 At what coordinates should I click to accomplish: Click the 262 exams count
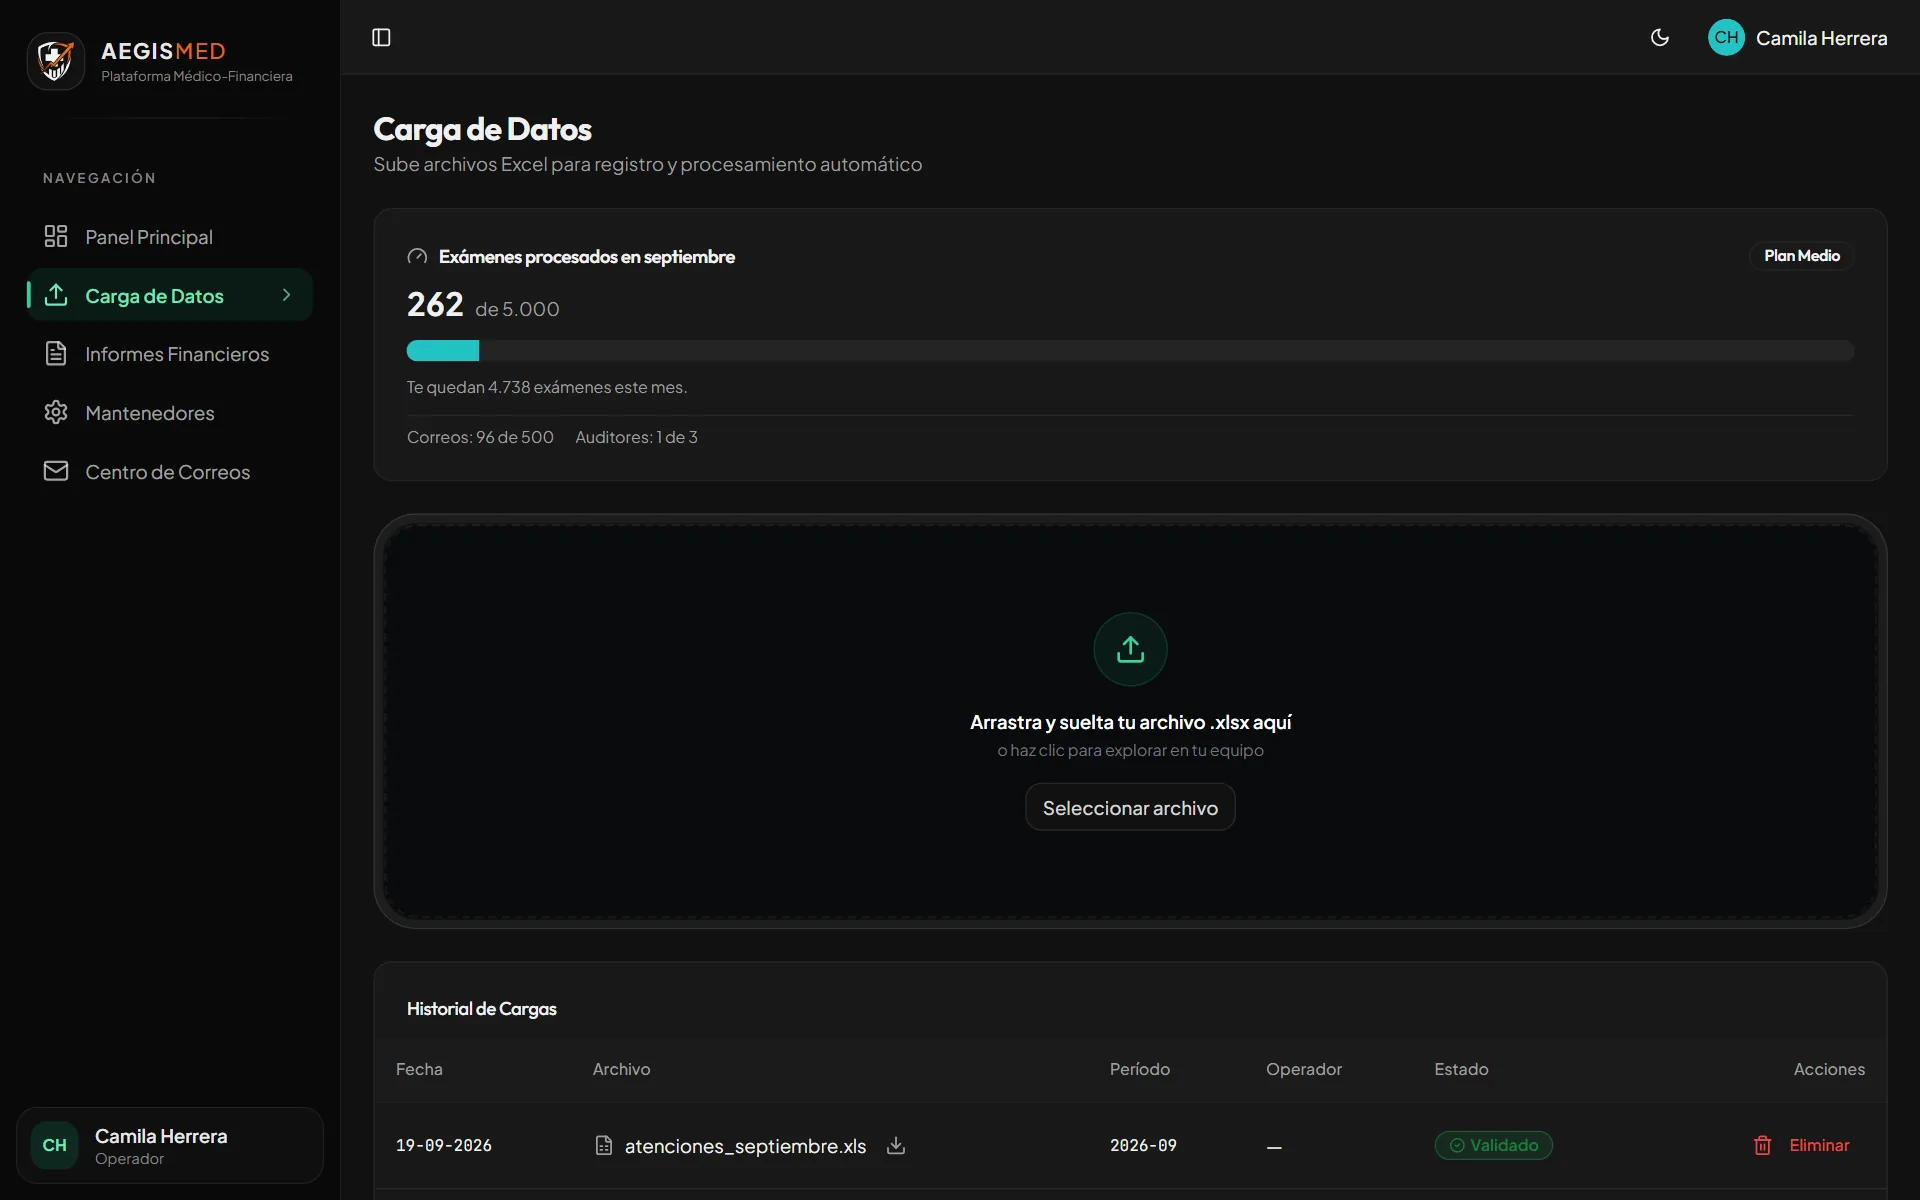(435, 304)
